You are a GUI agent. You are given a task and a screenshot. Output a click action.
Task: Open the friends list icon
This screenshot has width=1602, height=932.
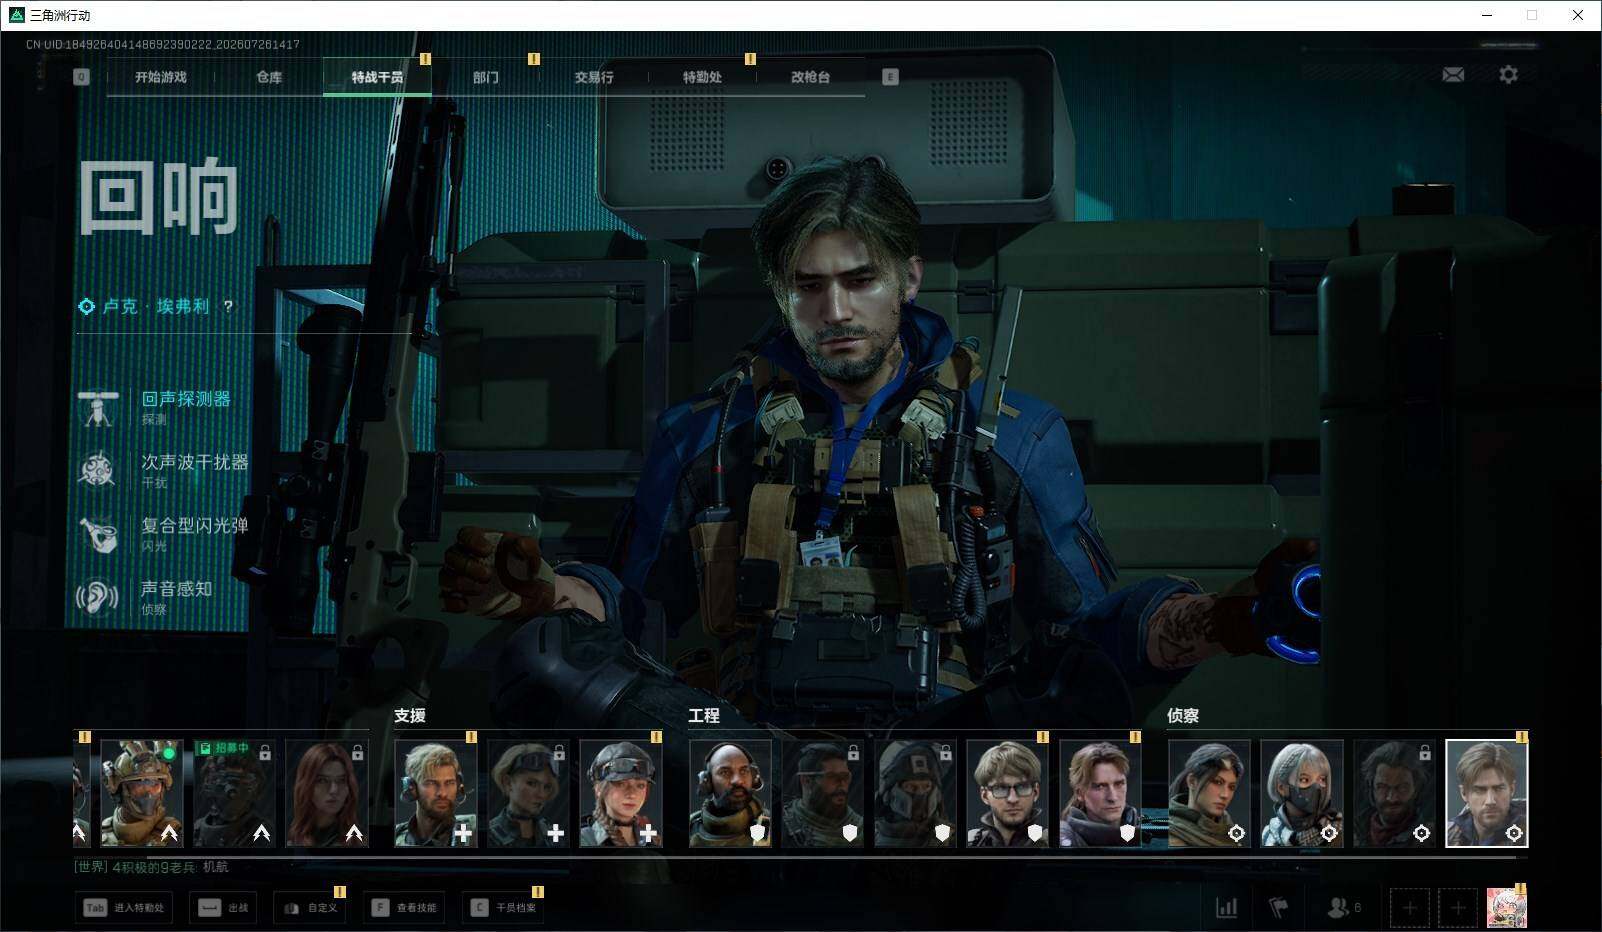coord(1343,907)
